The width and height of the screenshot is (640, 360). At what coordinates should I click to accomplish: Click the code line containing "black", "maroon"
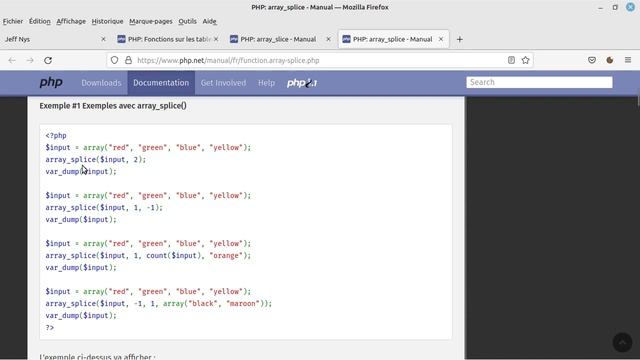point(158,304)
